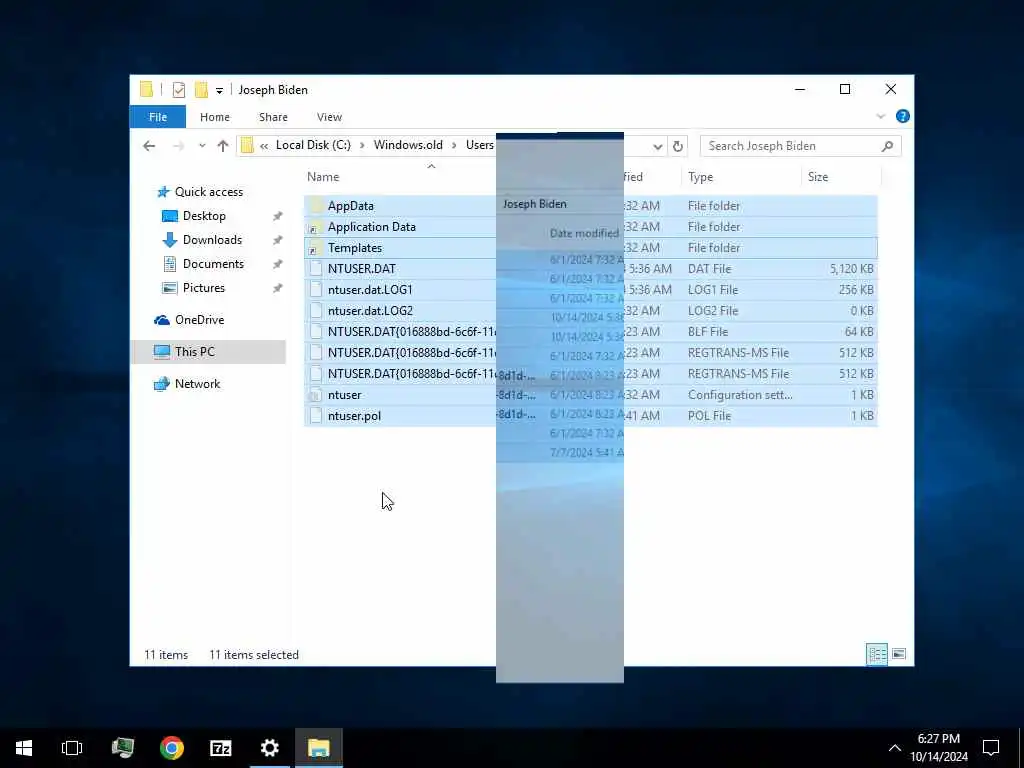
Task: Click the Properties quick access toolbar icon
Action: coord(178,90)
